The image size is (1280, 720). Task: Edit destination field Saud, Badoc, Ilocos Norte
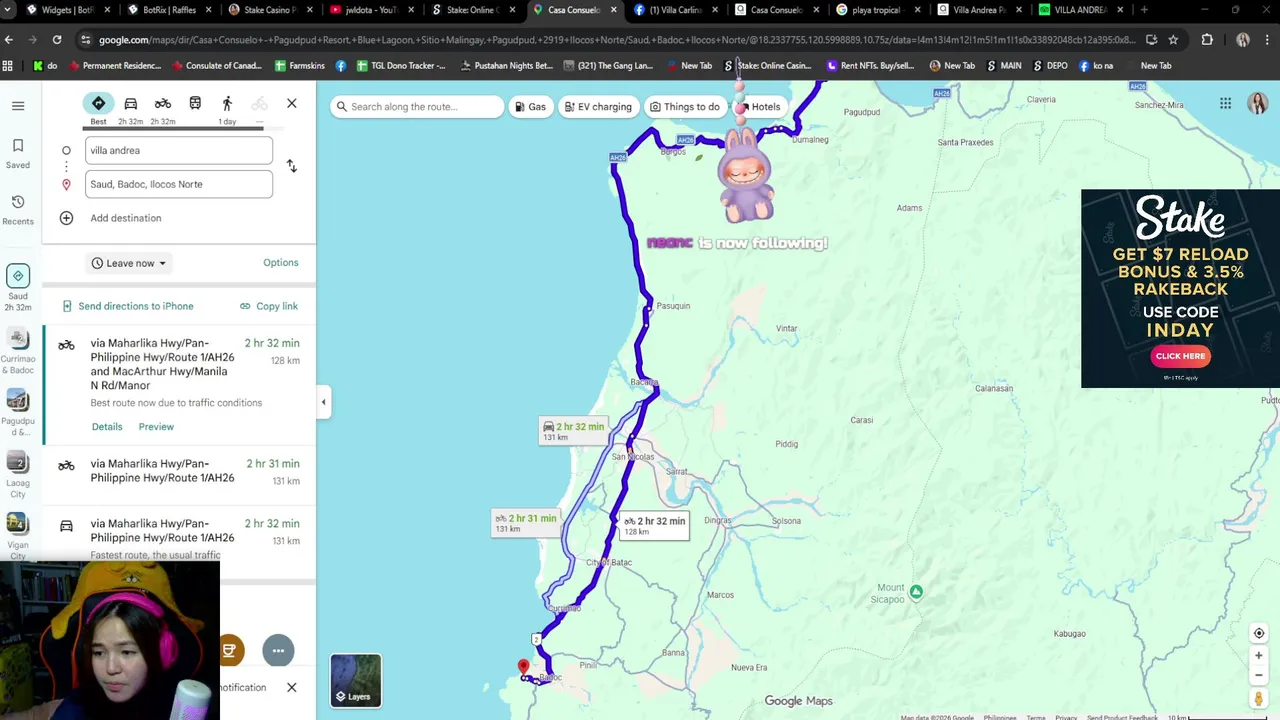[179, 184]
